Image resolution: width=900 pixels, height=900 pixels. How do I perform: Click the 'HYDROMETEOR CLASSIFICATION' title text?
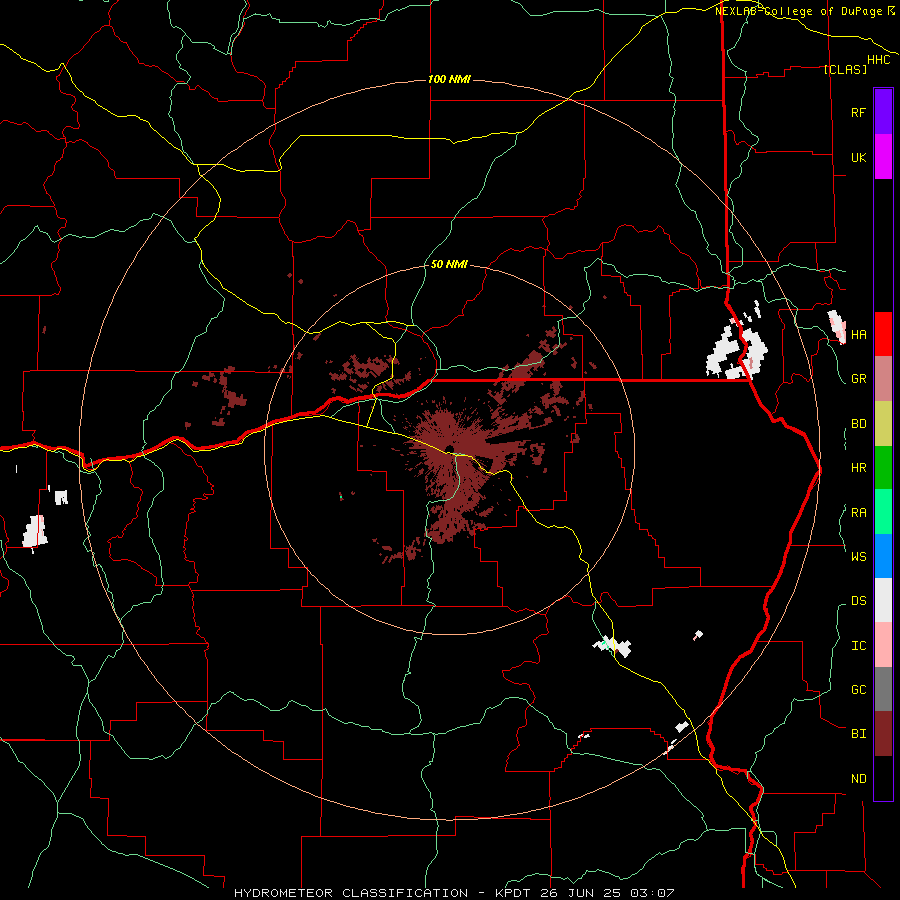pos(351,893)
